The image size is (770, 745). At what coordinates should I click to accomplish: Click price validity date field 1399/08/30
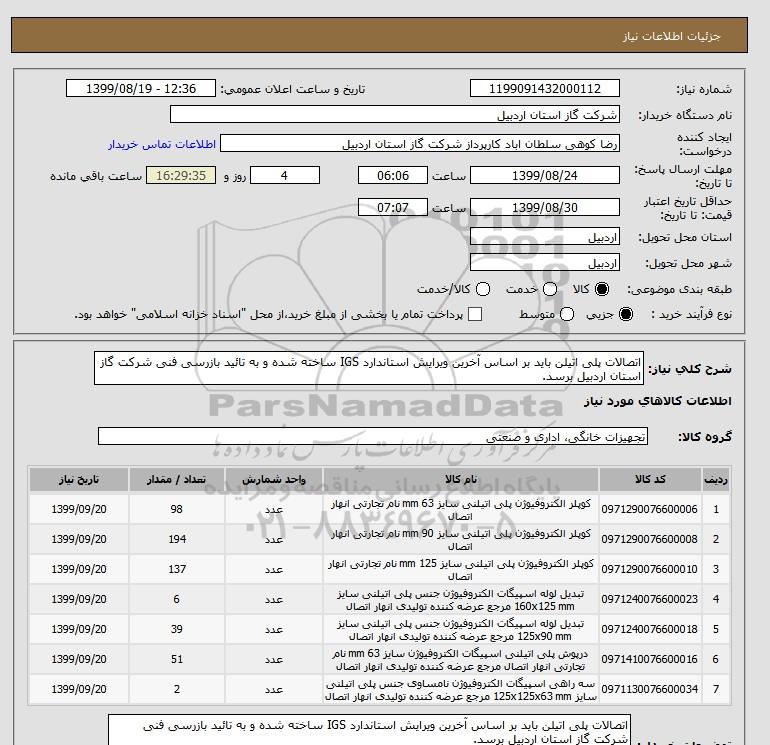click(x=545, y=207)
